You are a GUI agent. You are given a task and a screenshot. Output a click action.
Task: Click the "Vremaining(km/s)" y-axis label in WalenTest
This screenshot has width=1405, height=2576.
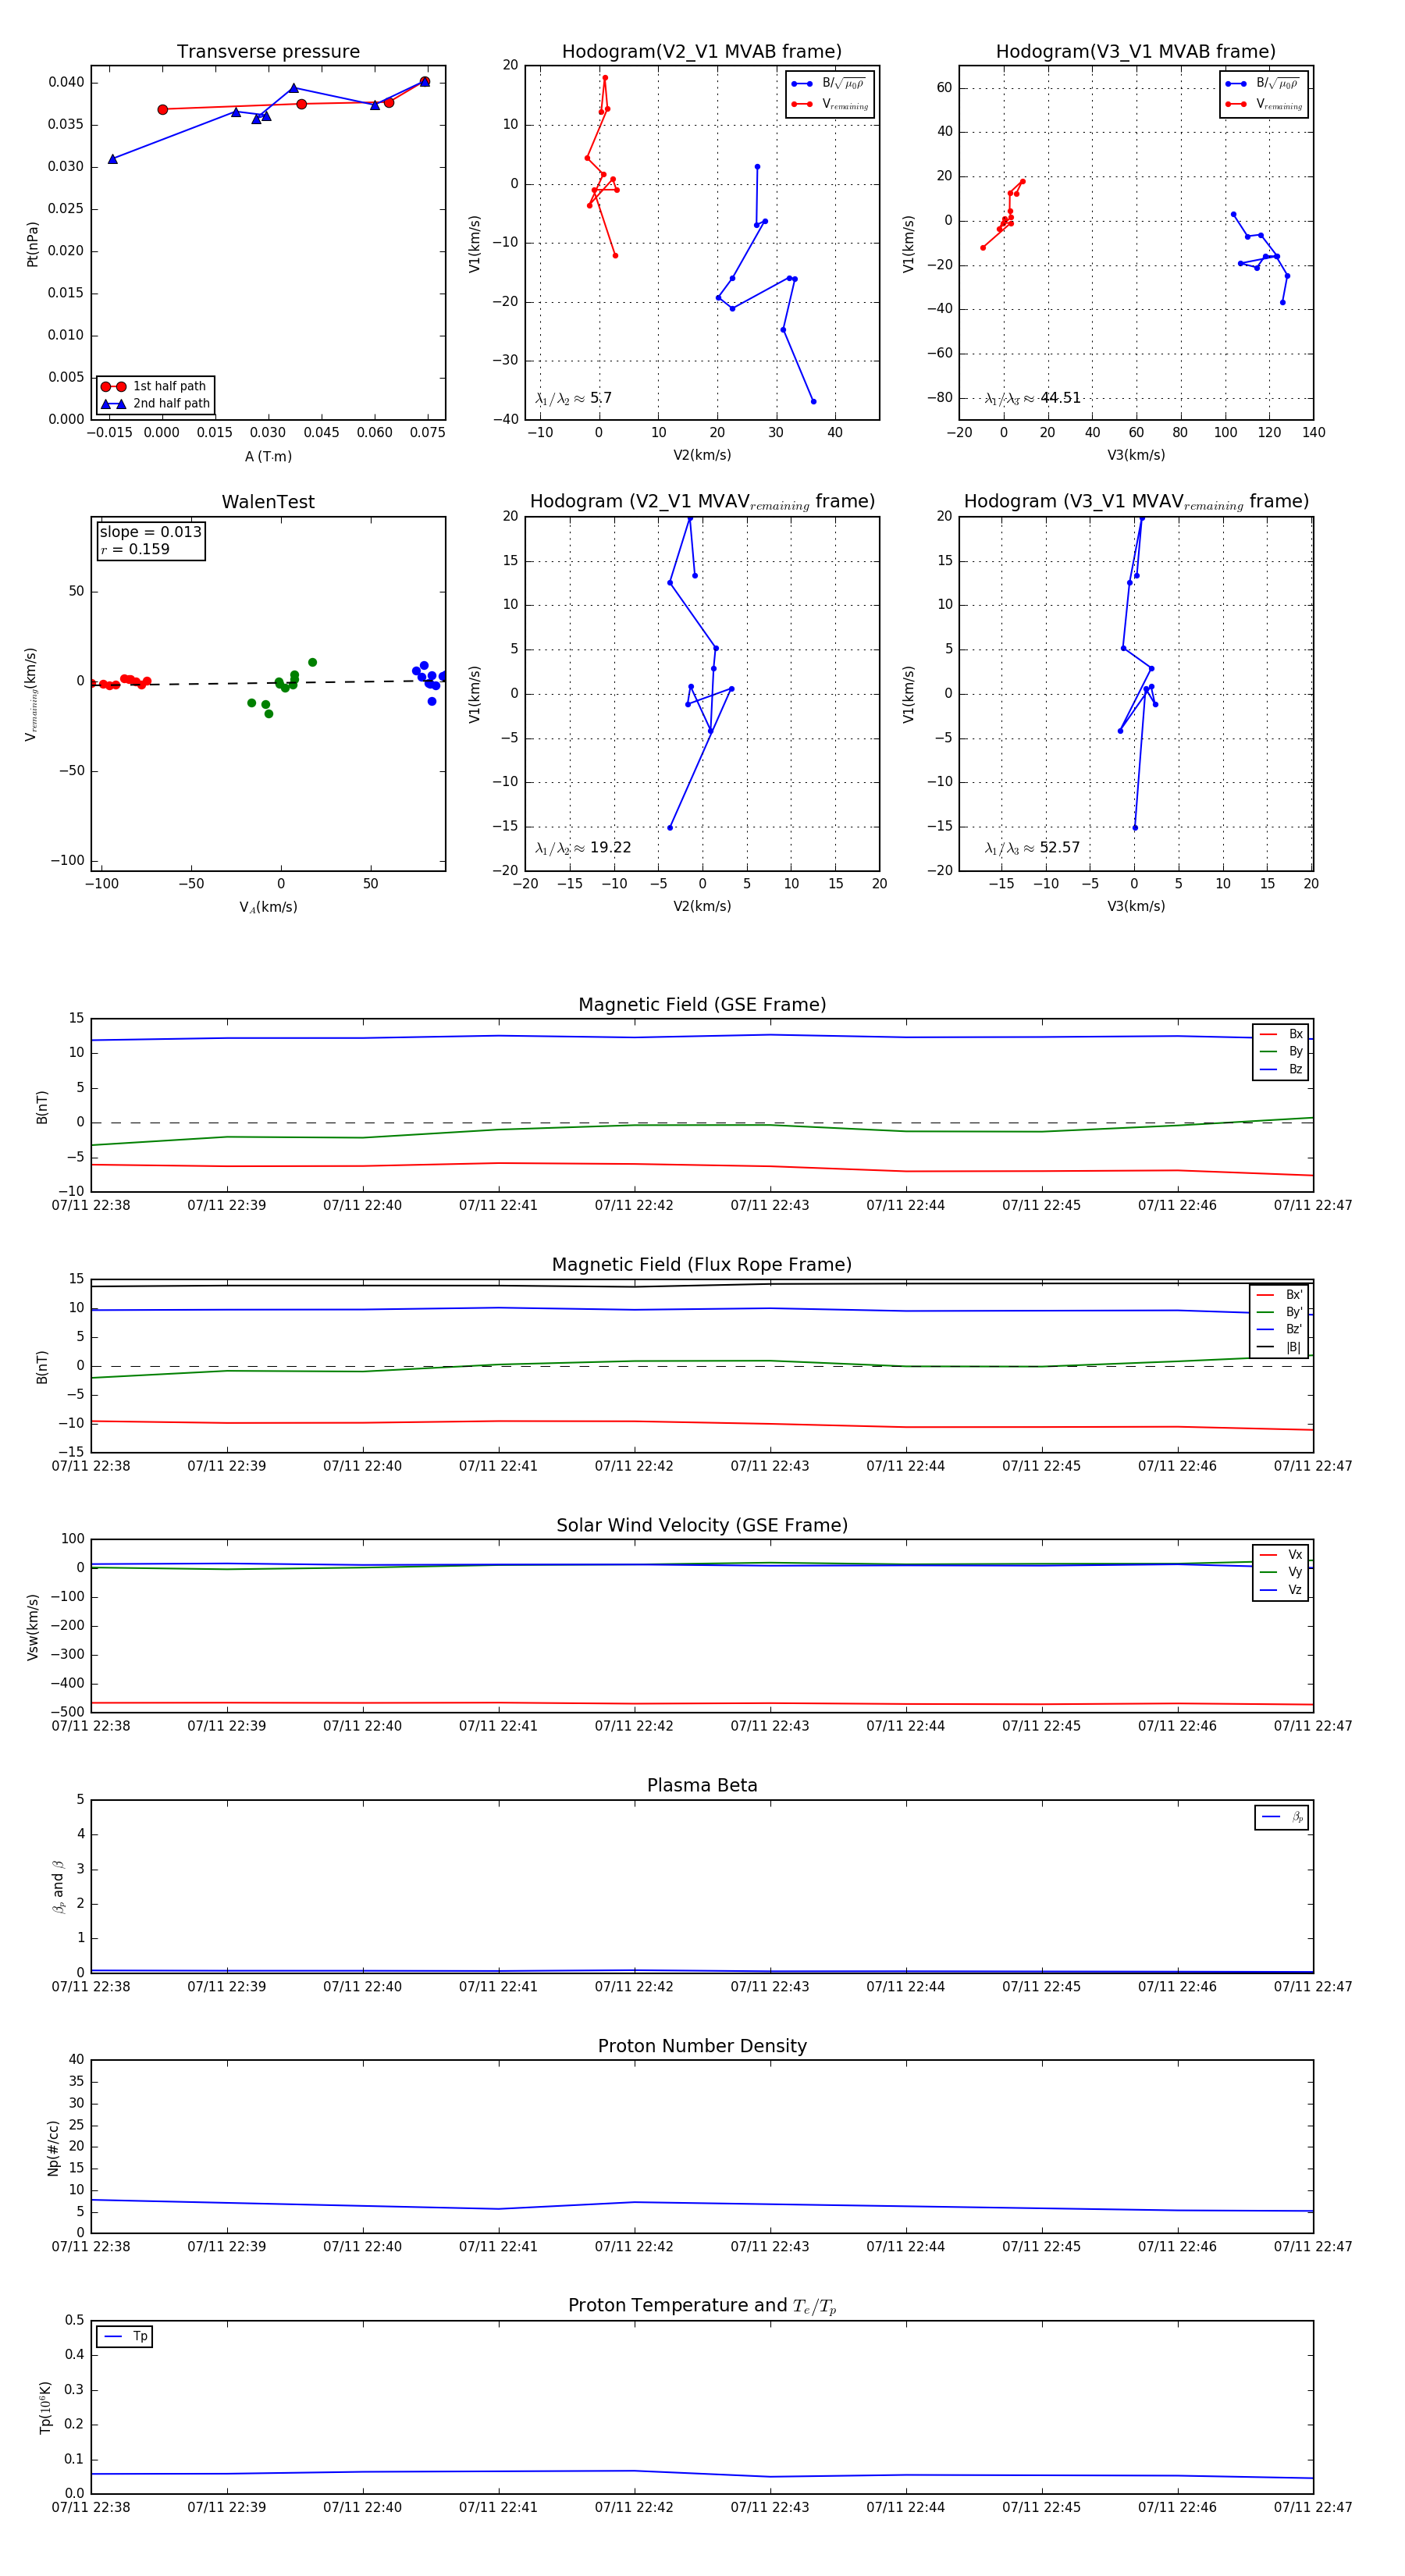[x=32, y=694]
